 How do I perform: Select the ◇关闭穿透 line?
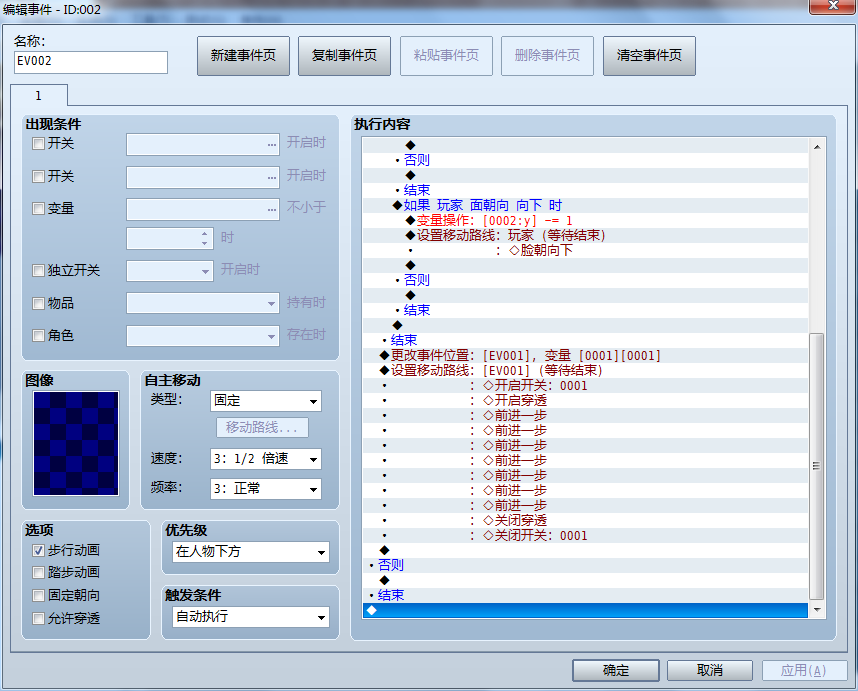click(x=585, y=520)
